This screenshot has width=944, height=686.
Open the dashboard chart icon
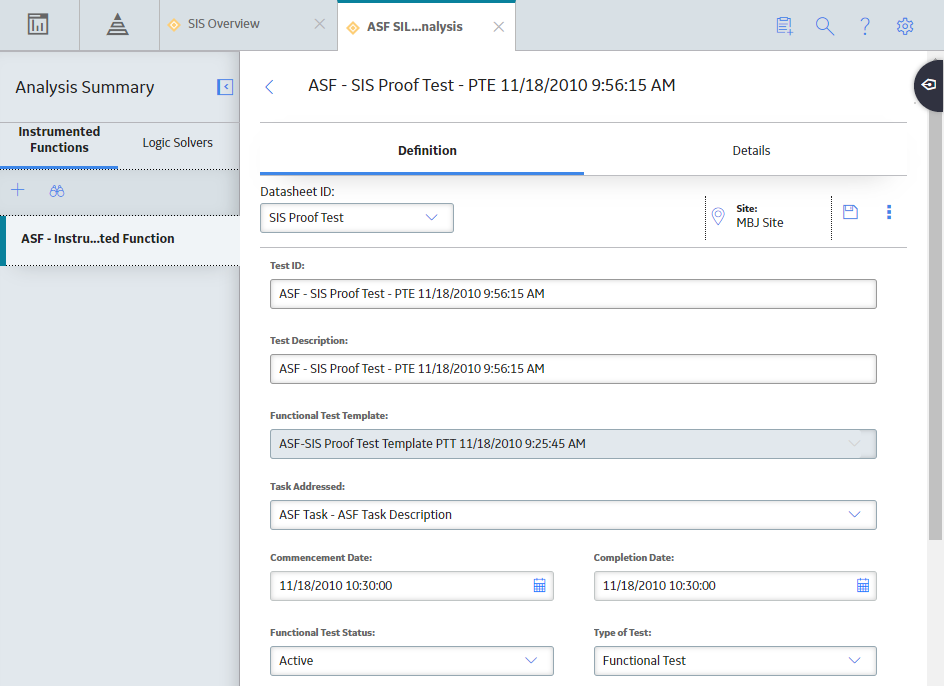tap(38, 25)
